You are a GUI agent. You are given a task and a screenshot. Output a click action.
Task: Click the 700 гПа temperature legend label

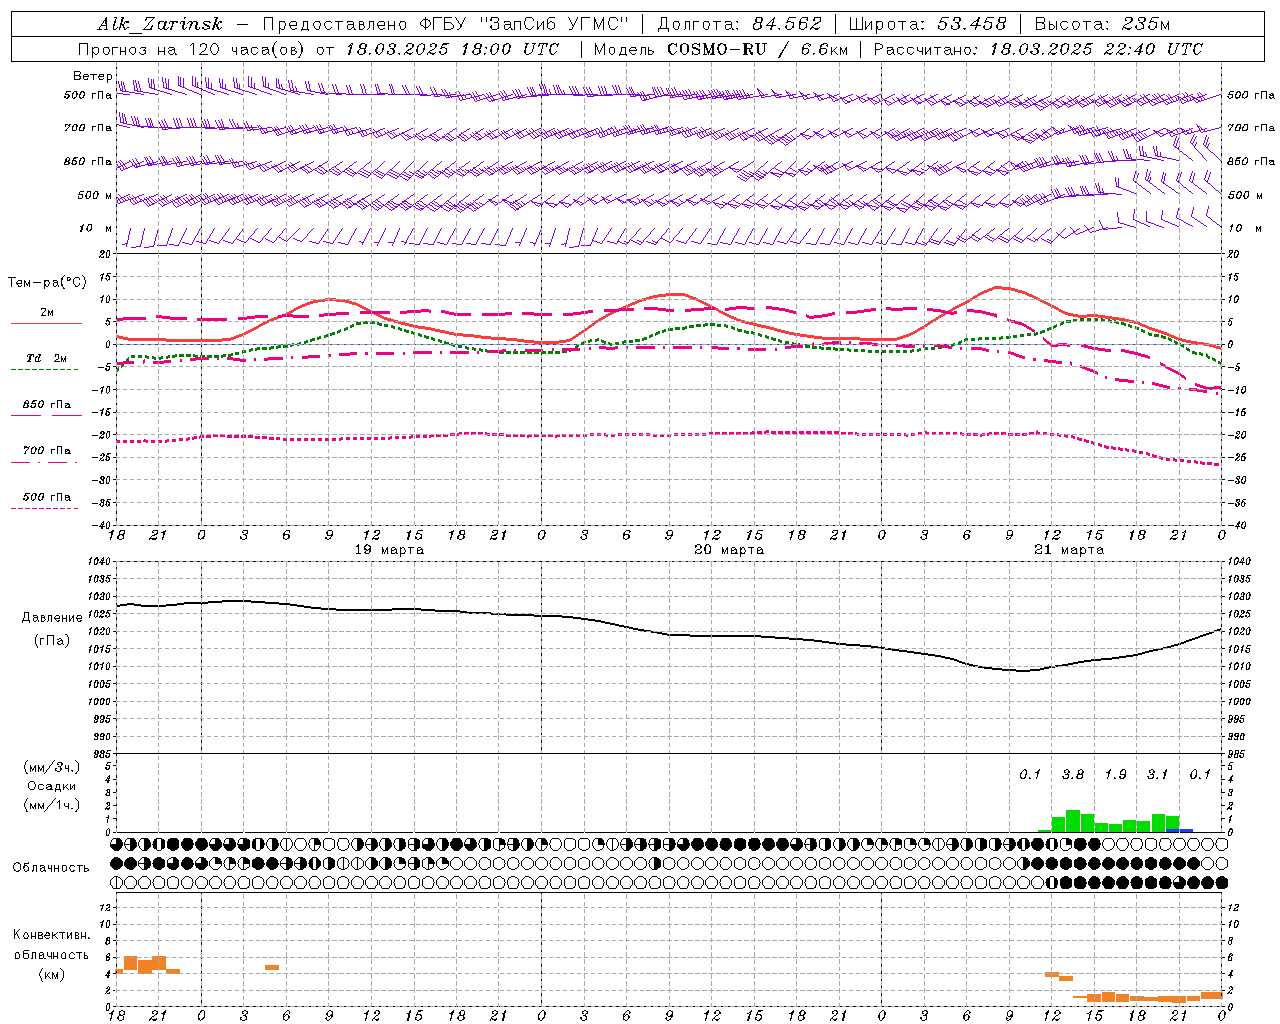(x=47, y=451)
